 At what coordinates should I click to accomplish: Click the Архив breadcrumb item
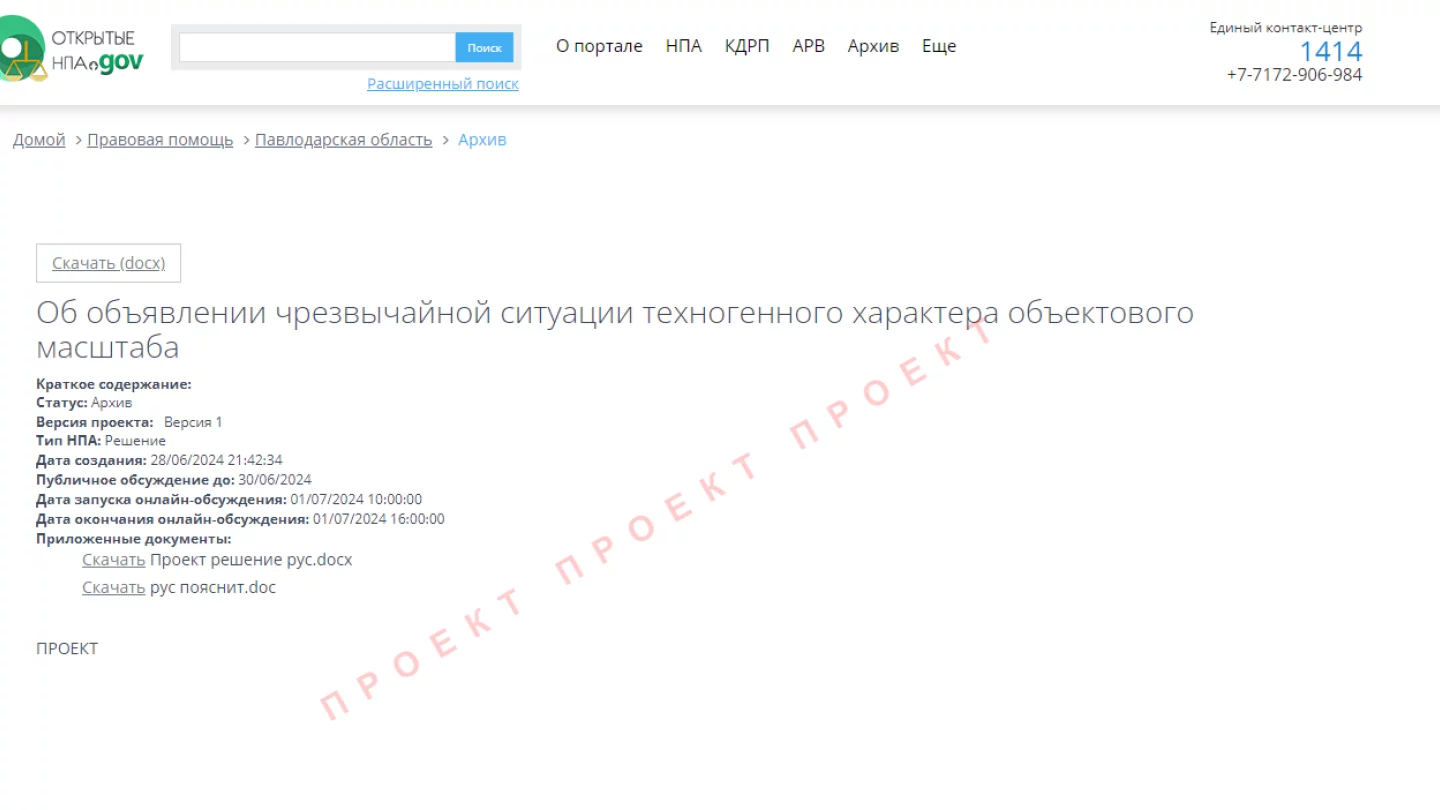482,140
